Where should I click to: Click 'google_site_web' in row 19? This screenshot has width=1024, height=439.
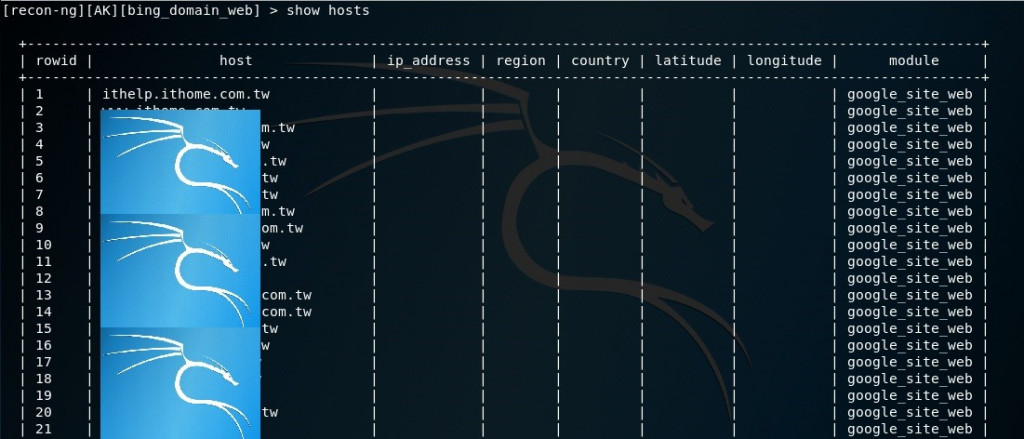[910, 395]
